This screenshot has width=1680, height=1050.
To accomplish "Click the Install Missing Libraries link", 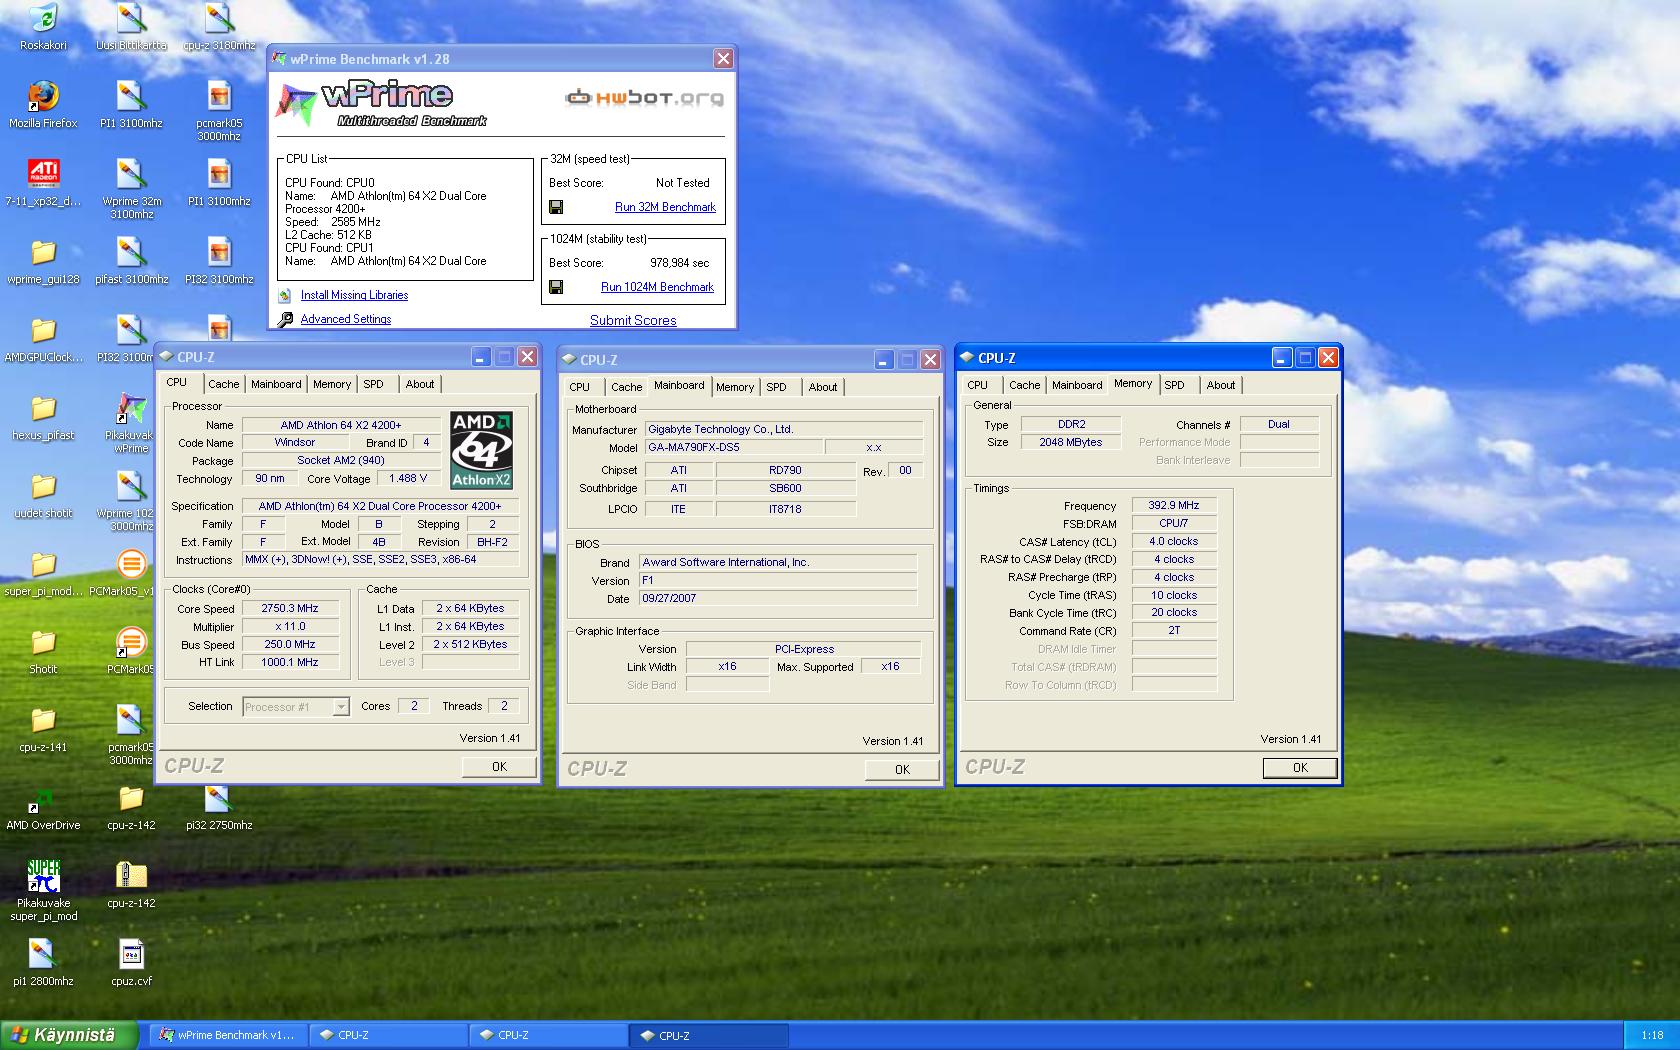I will (354, 295).
